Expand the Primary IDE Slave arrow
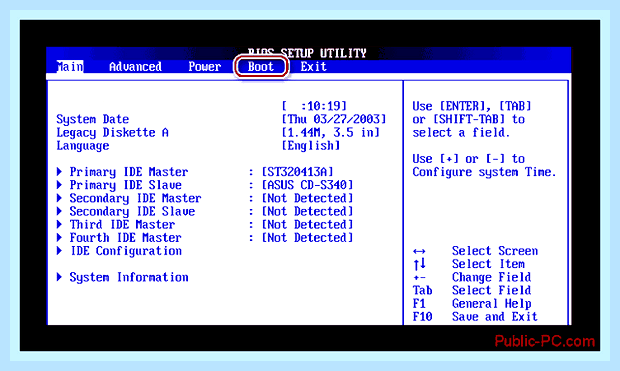Viewport: 620px width, 371px height. click(x=59, y=185)
